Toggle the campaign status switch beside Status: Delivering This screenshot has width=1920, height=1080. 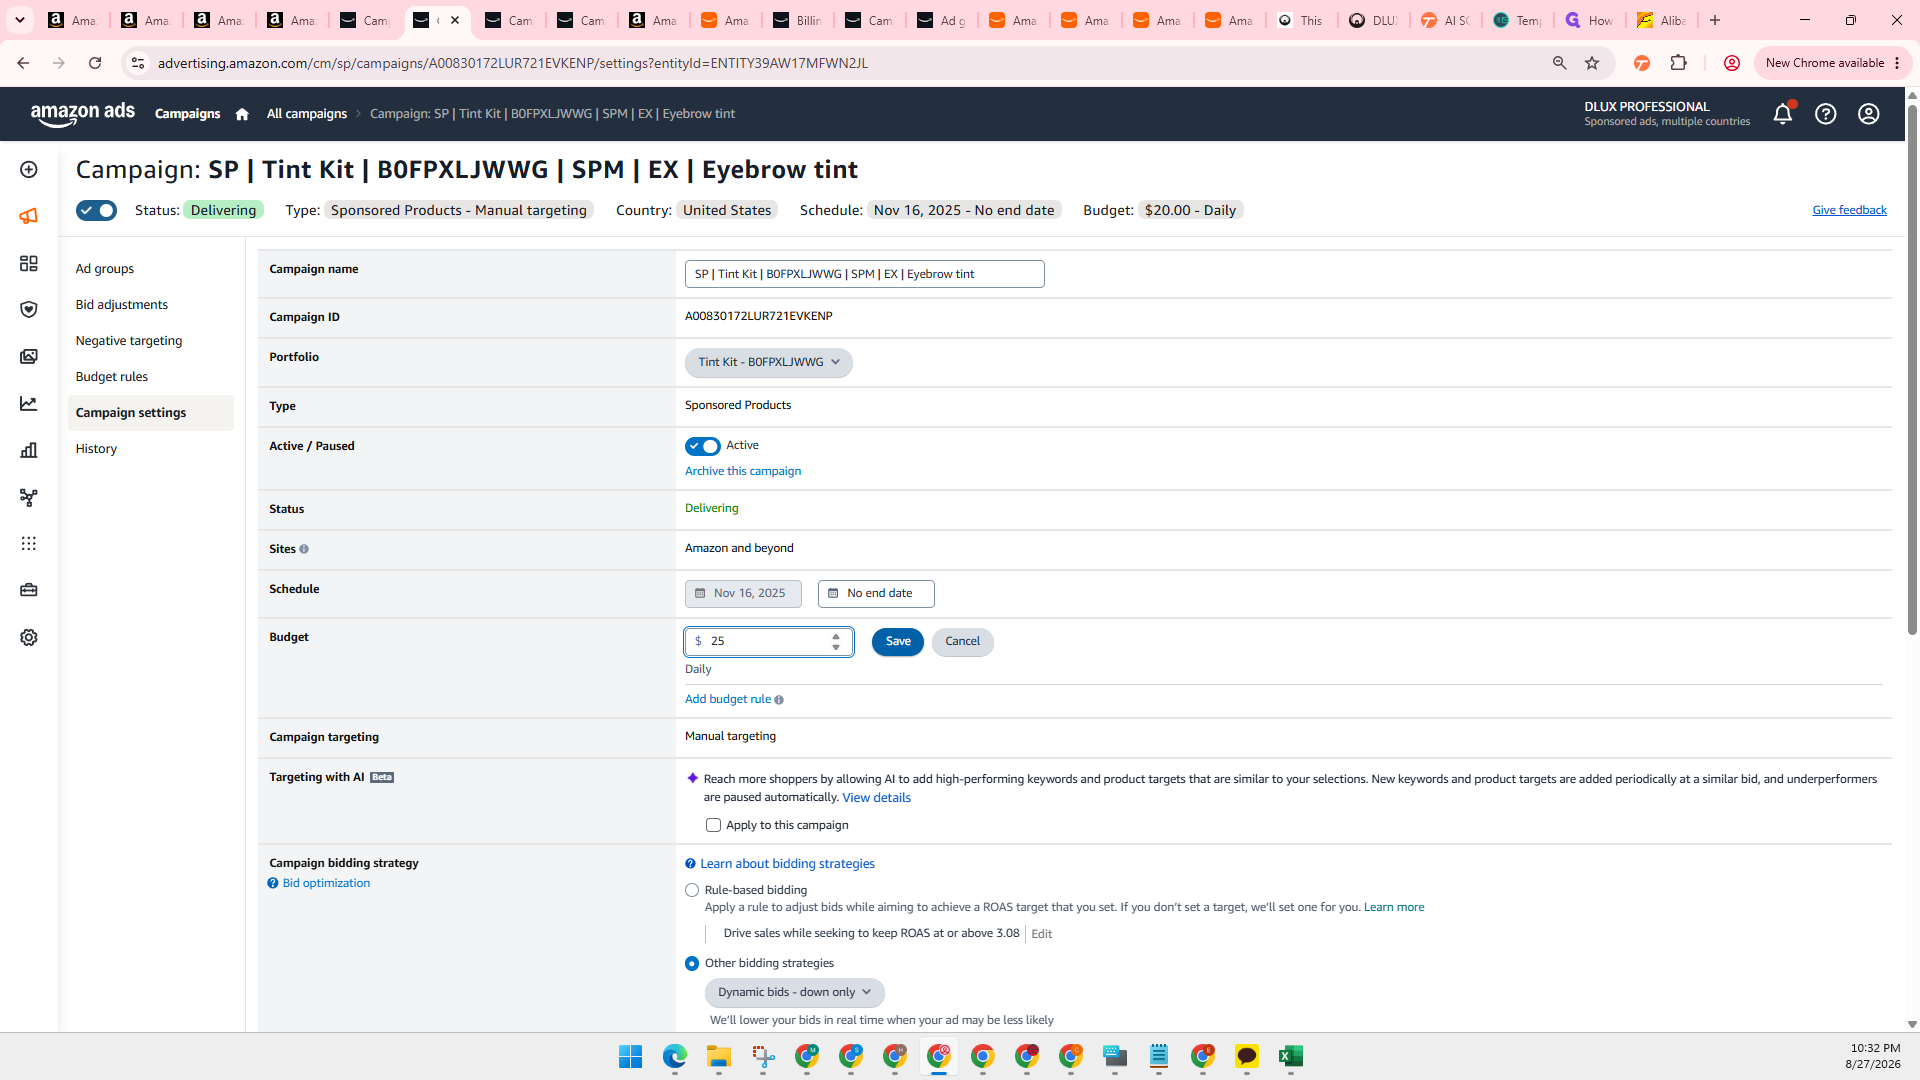pyautogui.click(x=96, y=210)
